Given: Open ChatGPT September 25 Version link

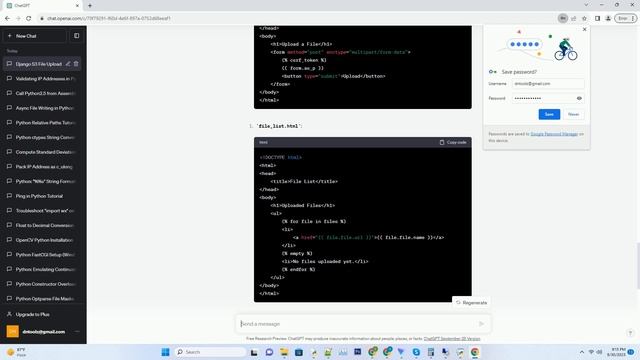Looking at the screenshot, I should tap(452, 339).
